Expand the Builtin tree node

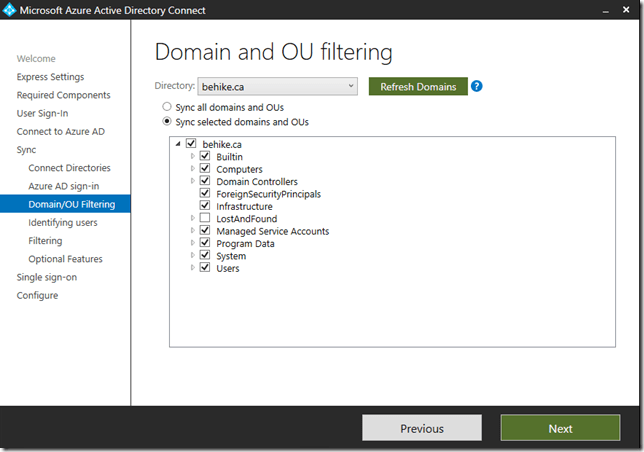192,157
